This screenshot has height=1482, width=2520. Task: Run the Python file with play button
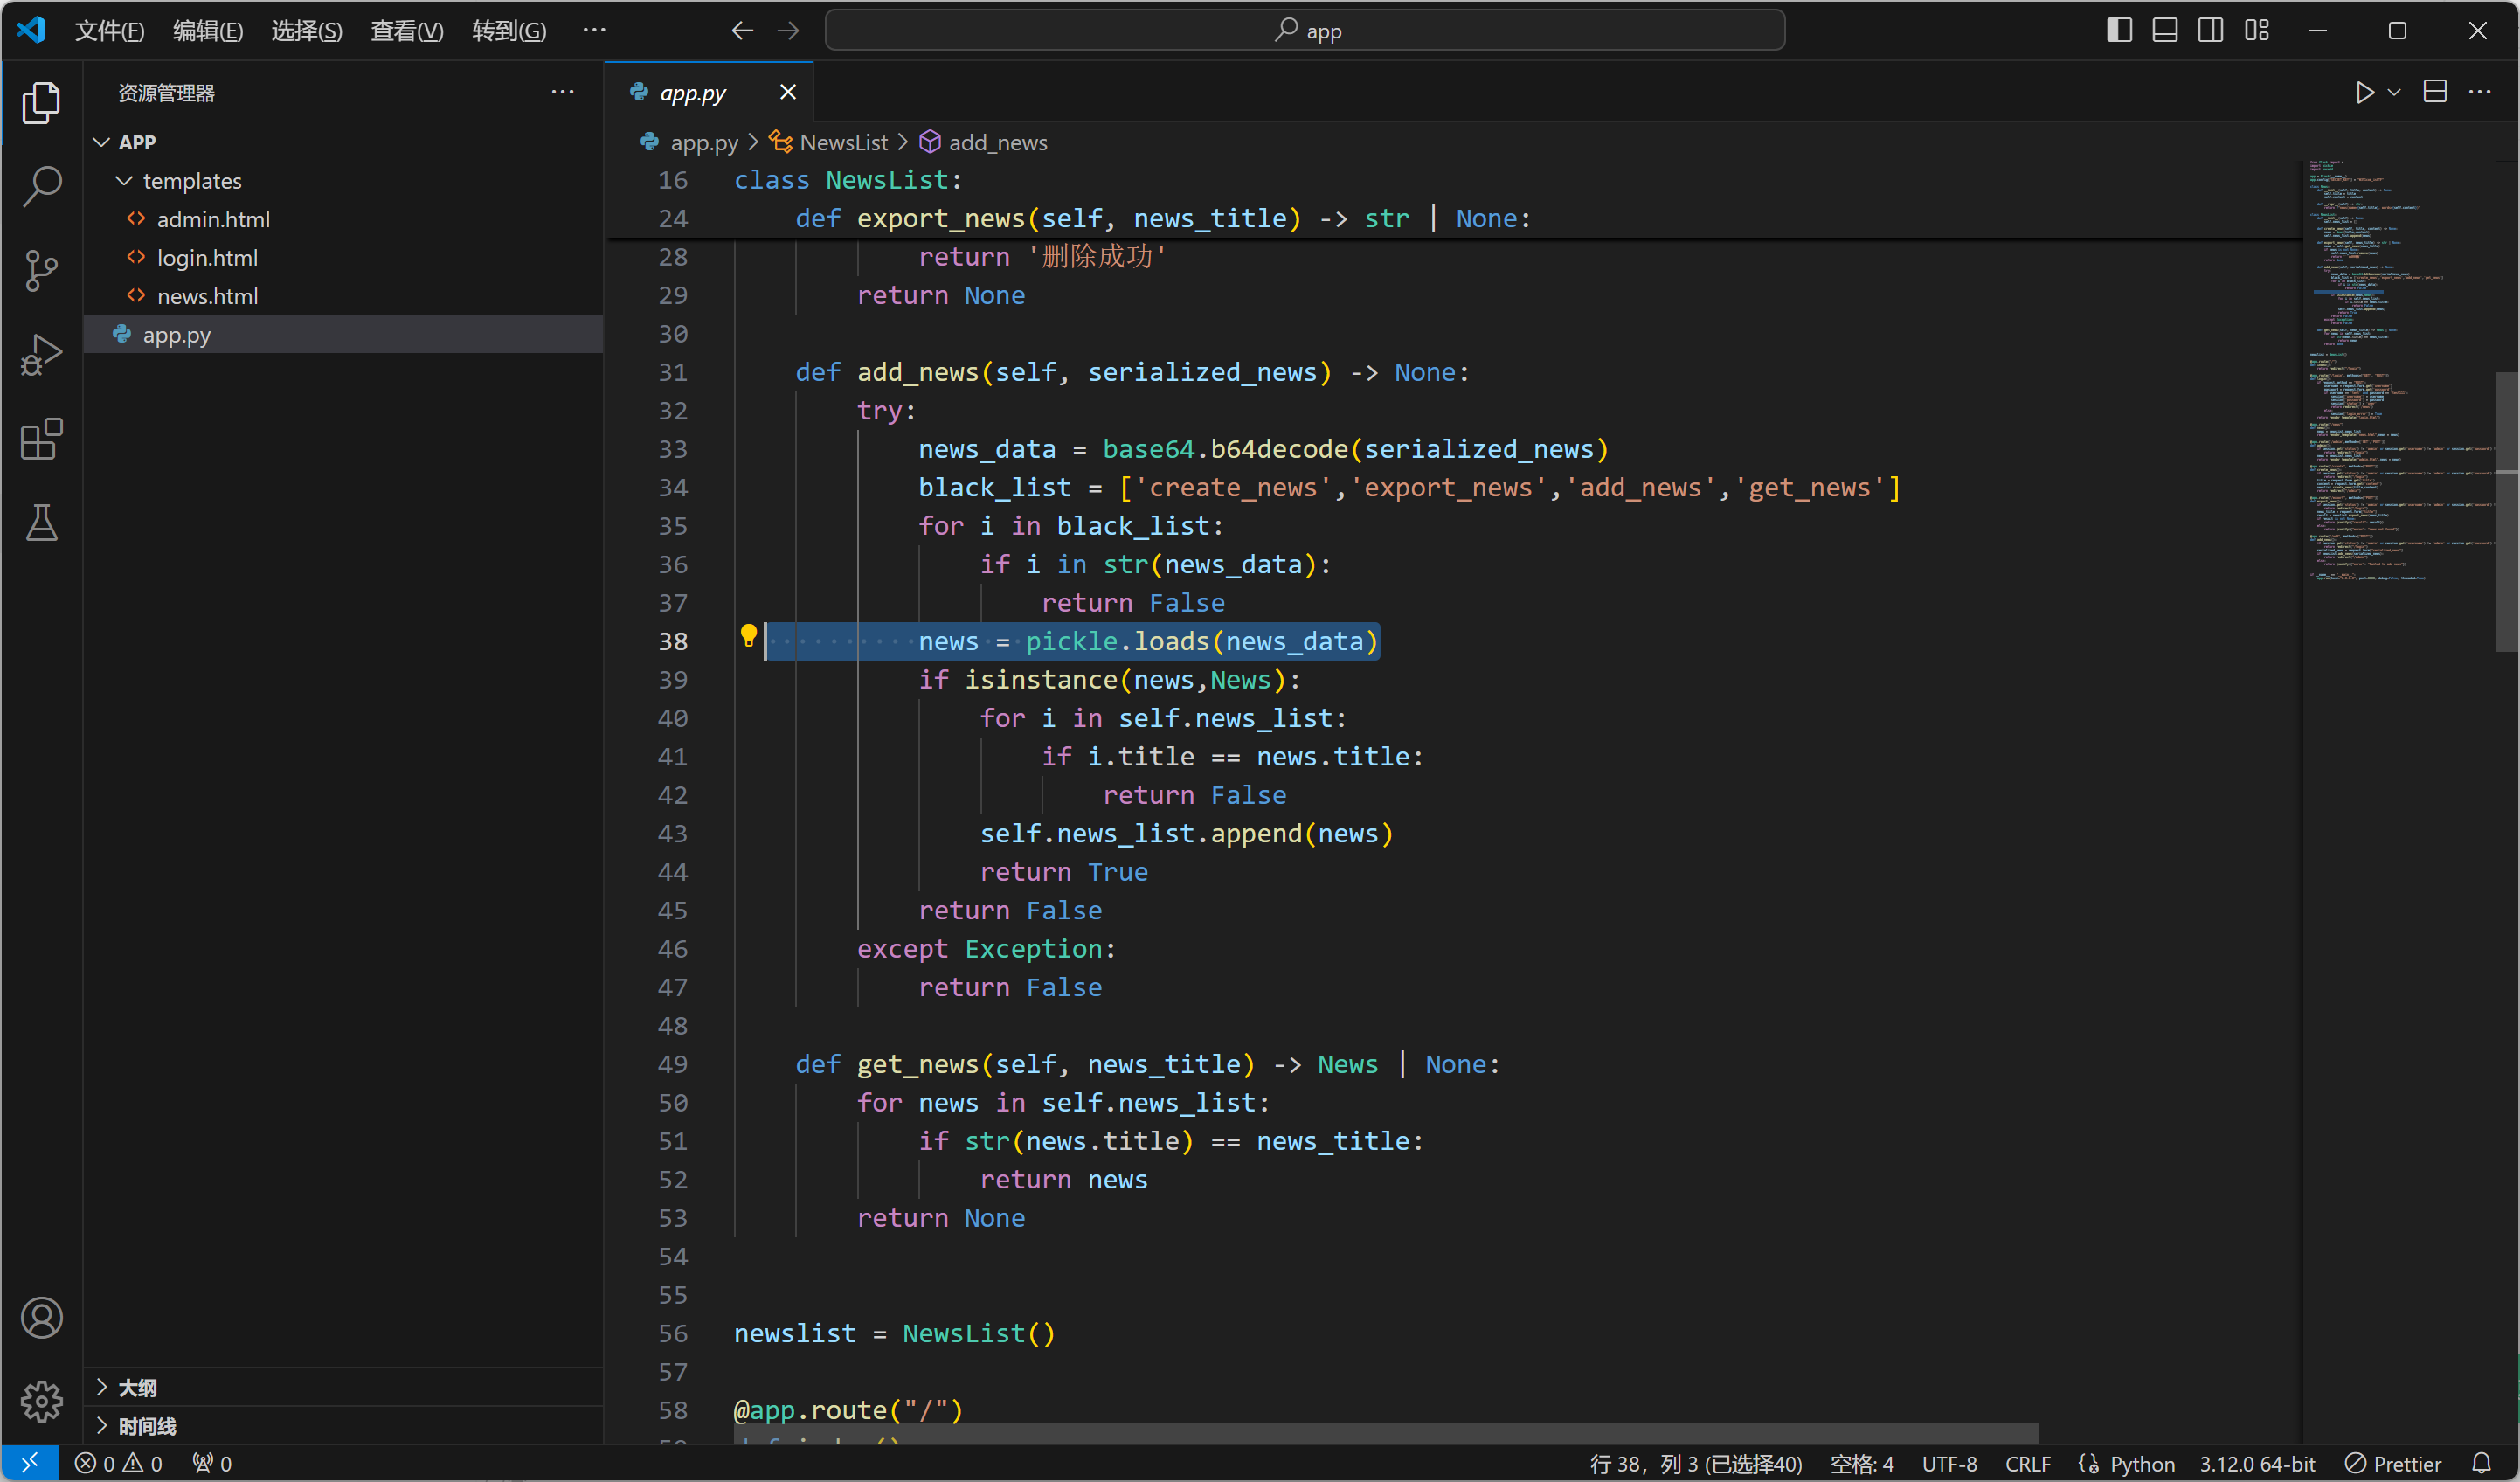pos(2364,92)
